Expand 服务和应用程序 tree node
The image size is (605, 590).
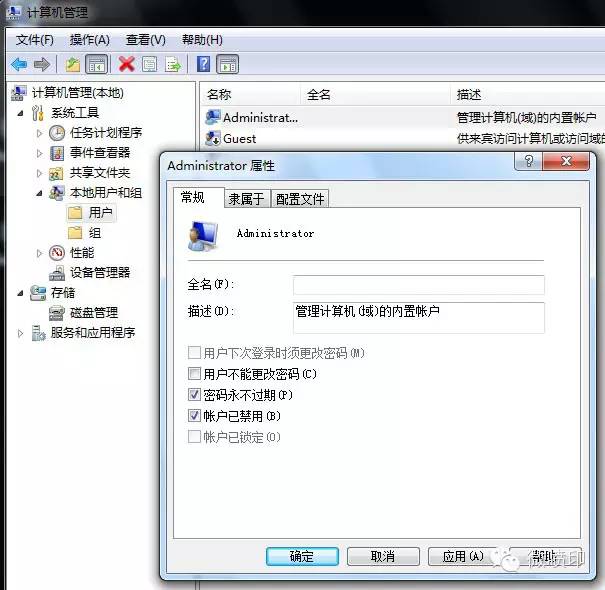[x=20, y=333]
